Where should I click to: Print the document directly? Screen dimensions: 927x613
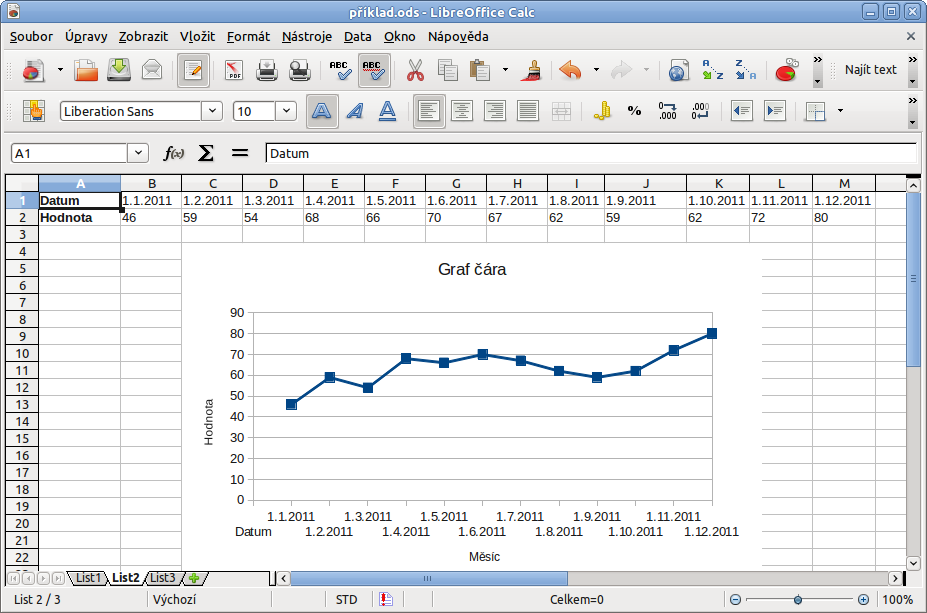tap(267, 70)
